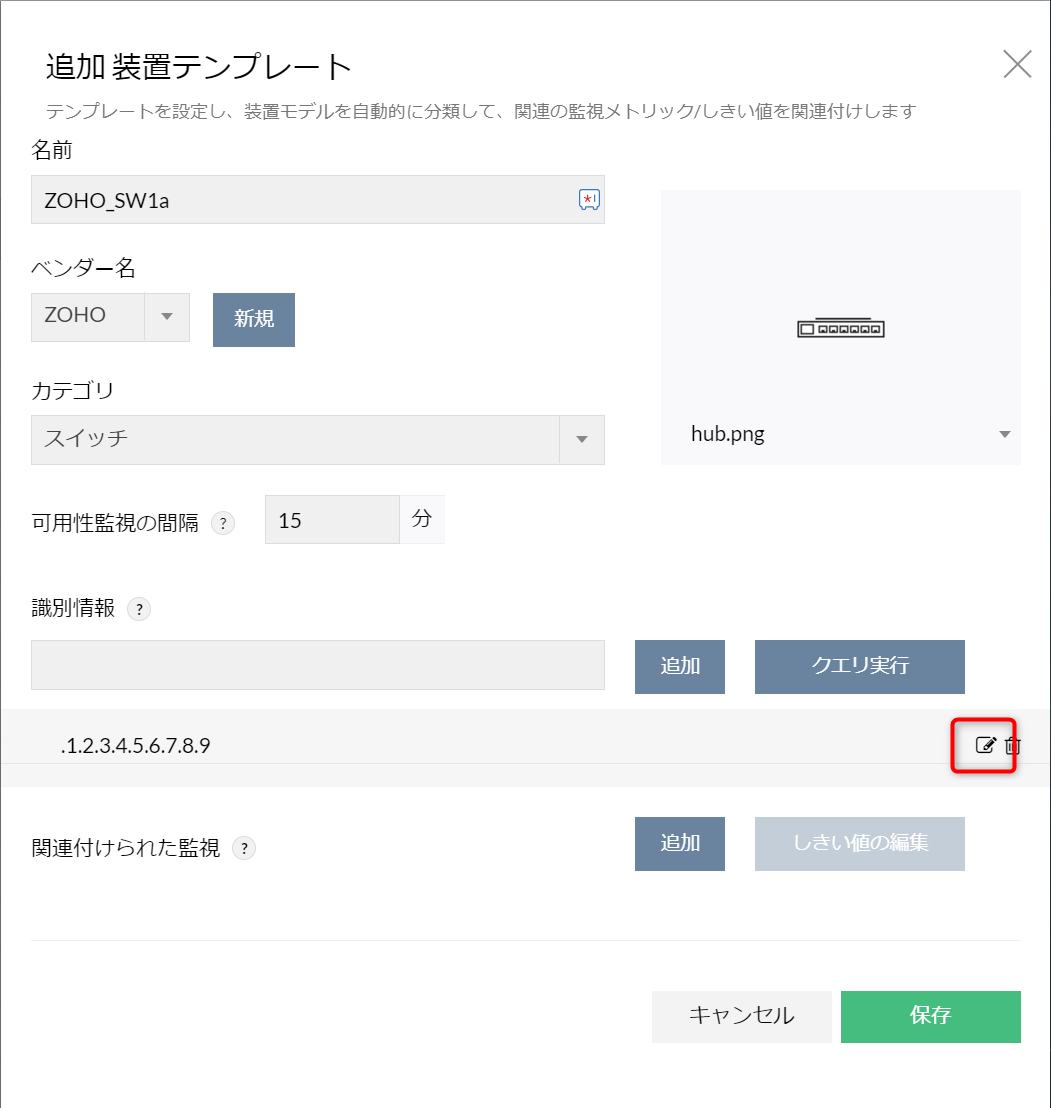The image size is (1051, 1108).
Task: Save the template with the 保存 button
Action: tap(931, 1016)
